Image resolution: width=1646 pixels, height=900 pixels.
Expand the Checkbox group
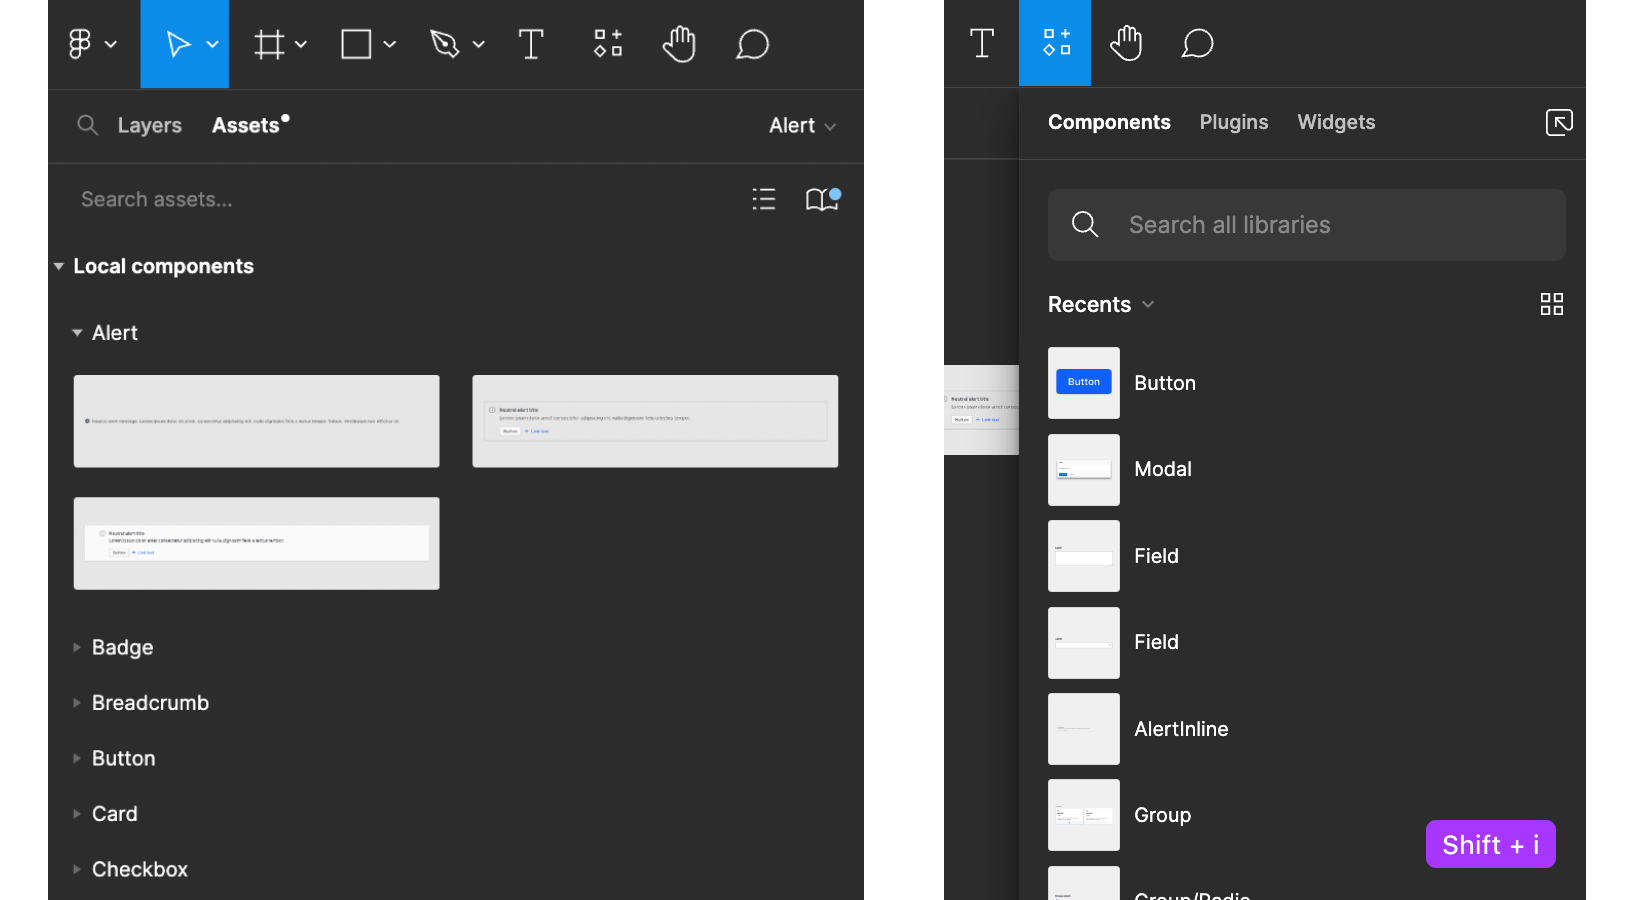77,869
